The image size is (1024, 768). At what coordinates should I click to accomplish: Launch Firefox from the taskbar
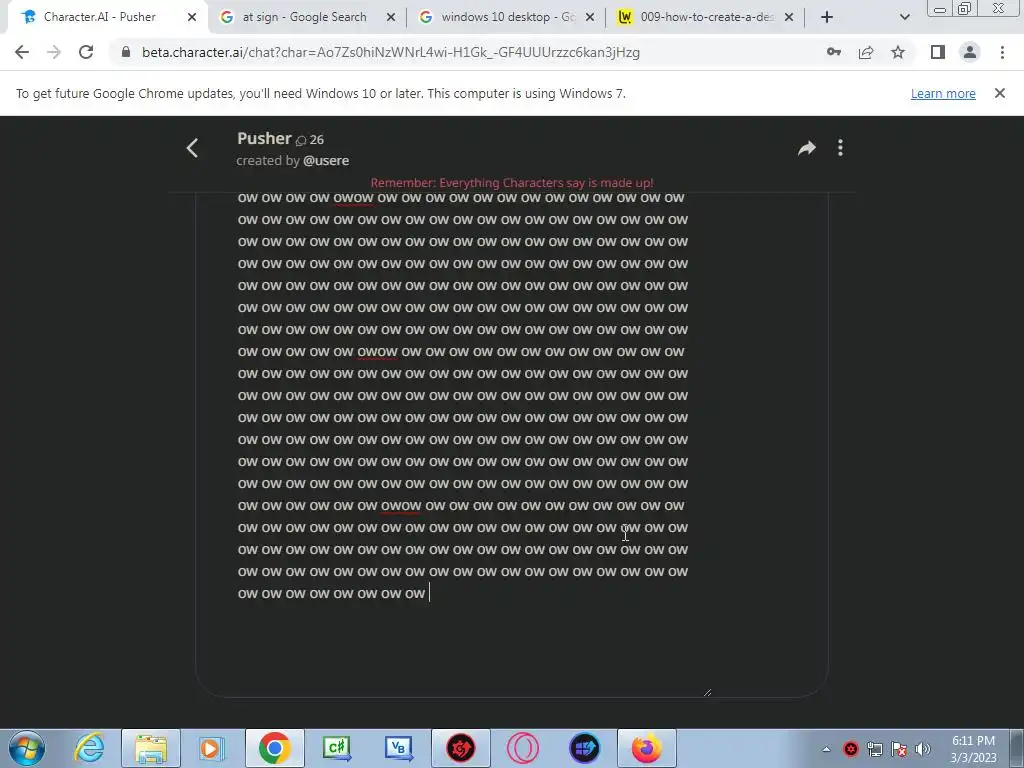click(647, 748)
